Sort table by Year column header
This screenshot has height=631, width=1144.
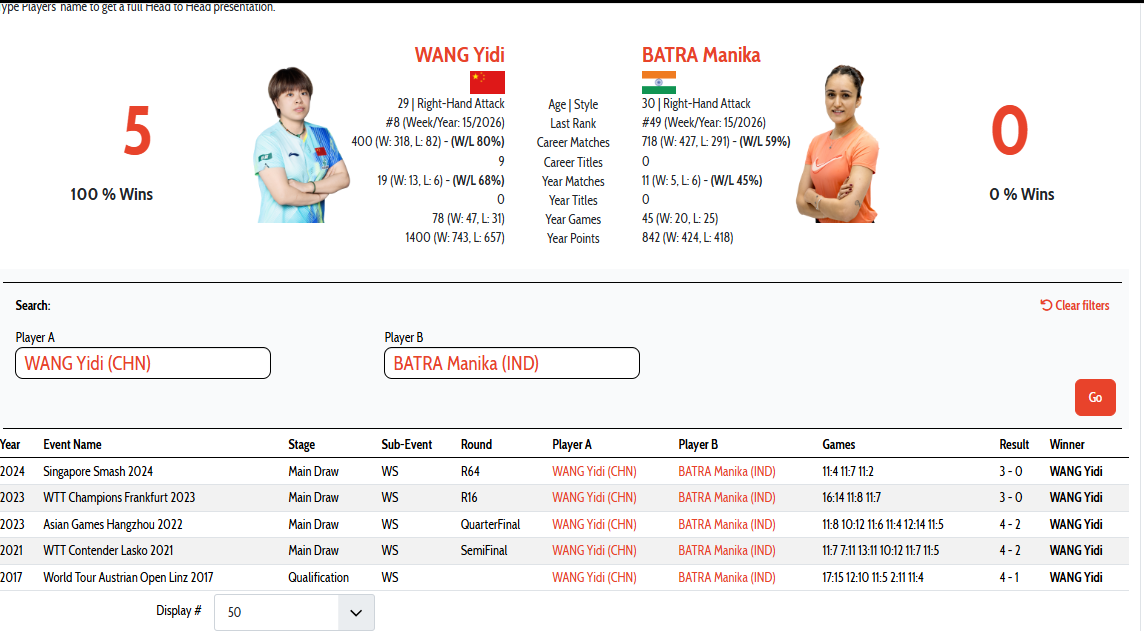pos(10,444)
